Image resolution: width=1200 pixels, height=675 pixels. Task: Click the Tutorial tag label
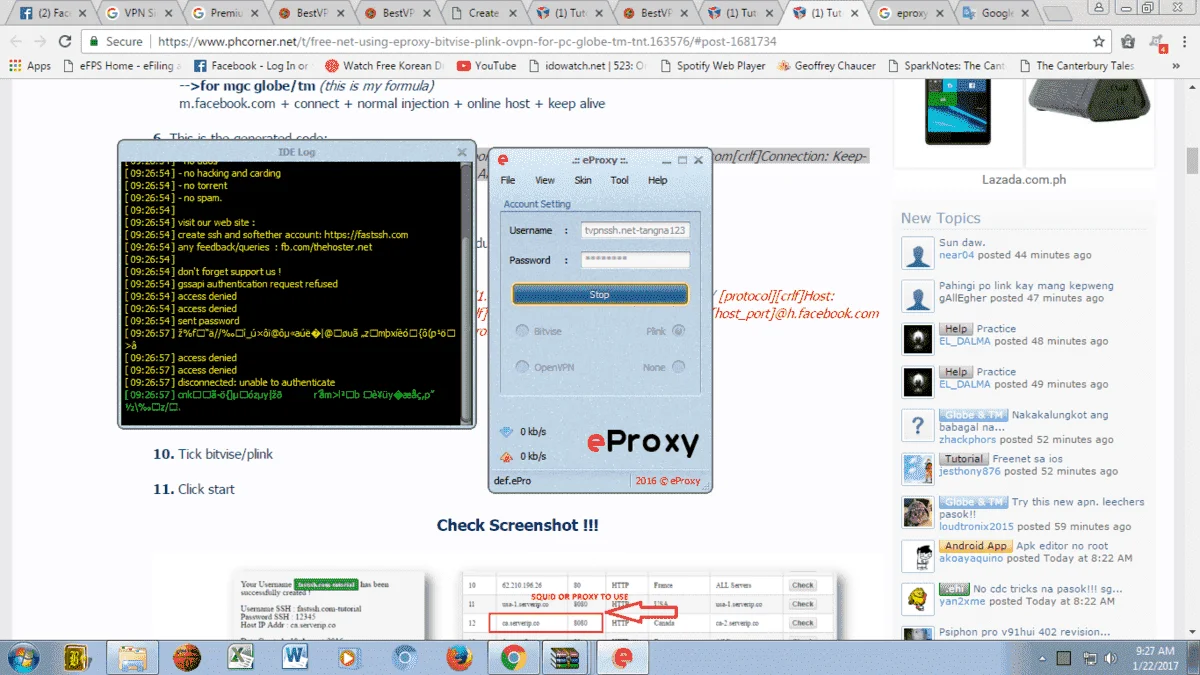tap(964, 458)
